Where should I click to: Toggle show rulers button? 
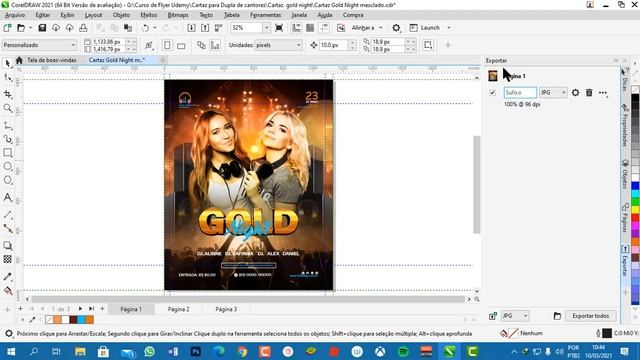tap(296, 28)
